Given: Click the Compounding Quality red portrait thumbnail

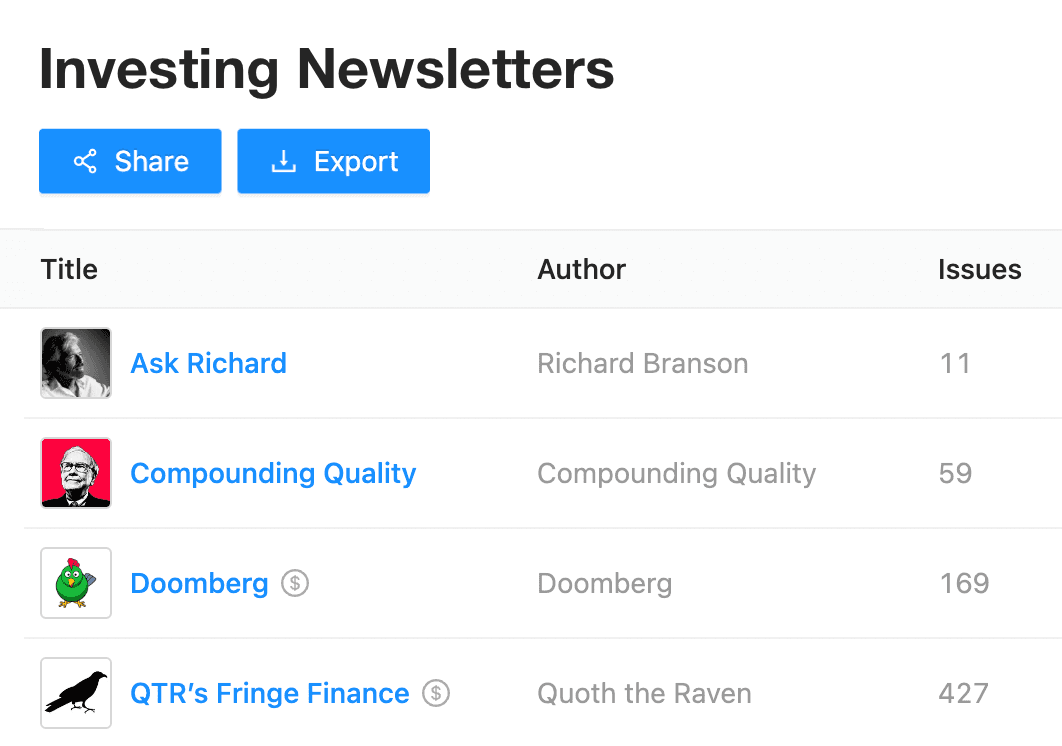Looking at the screenshot, I should (x=76, y=473).
